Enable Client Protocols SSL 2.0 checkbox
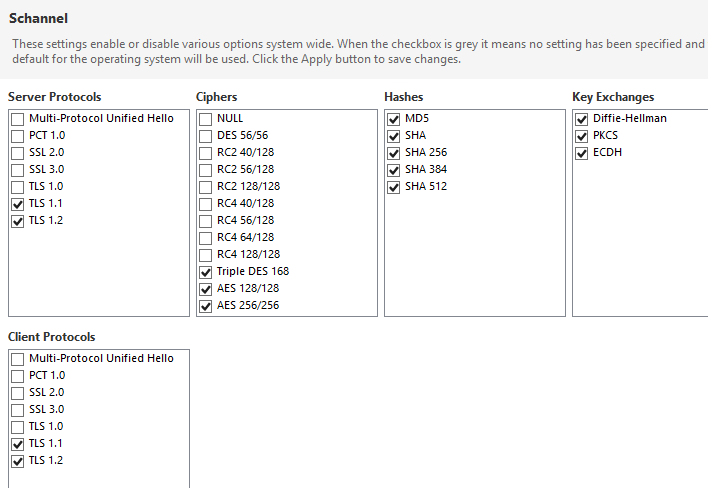 point(18,393)
